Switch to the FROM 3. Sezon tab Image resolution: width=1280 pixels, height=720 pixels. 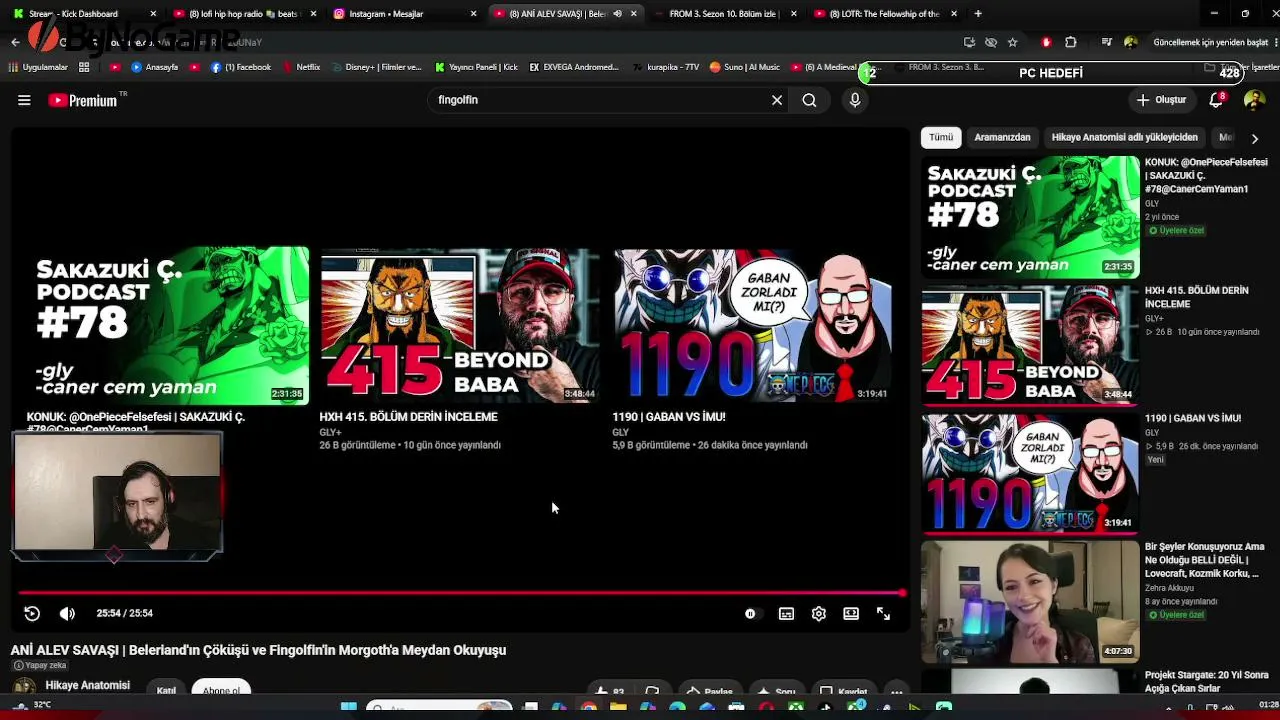point(724,14)
